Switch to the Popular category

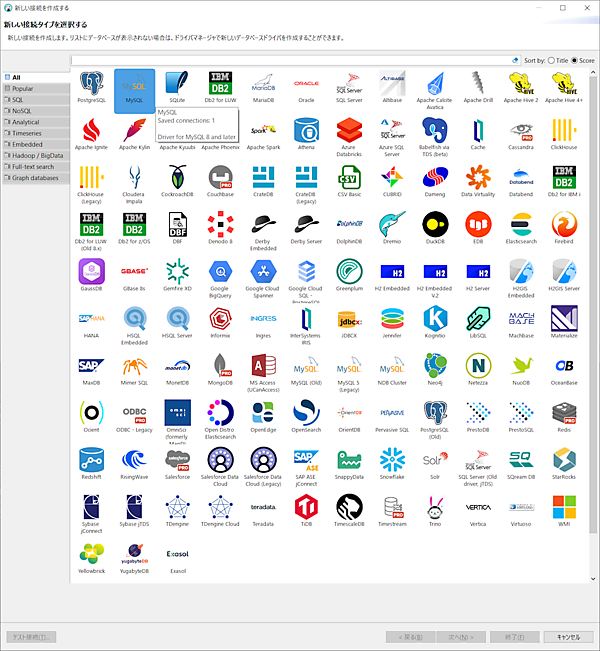[x=23, y=88]
